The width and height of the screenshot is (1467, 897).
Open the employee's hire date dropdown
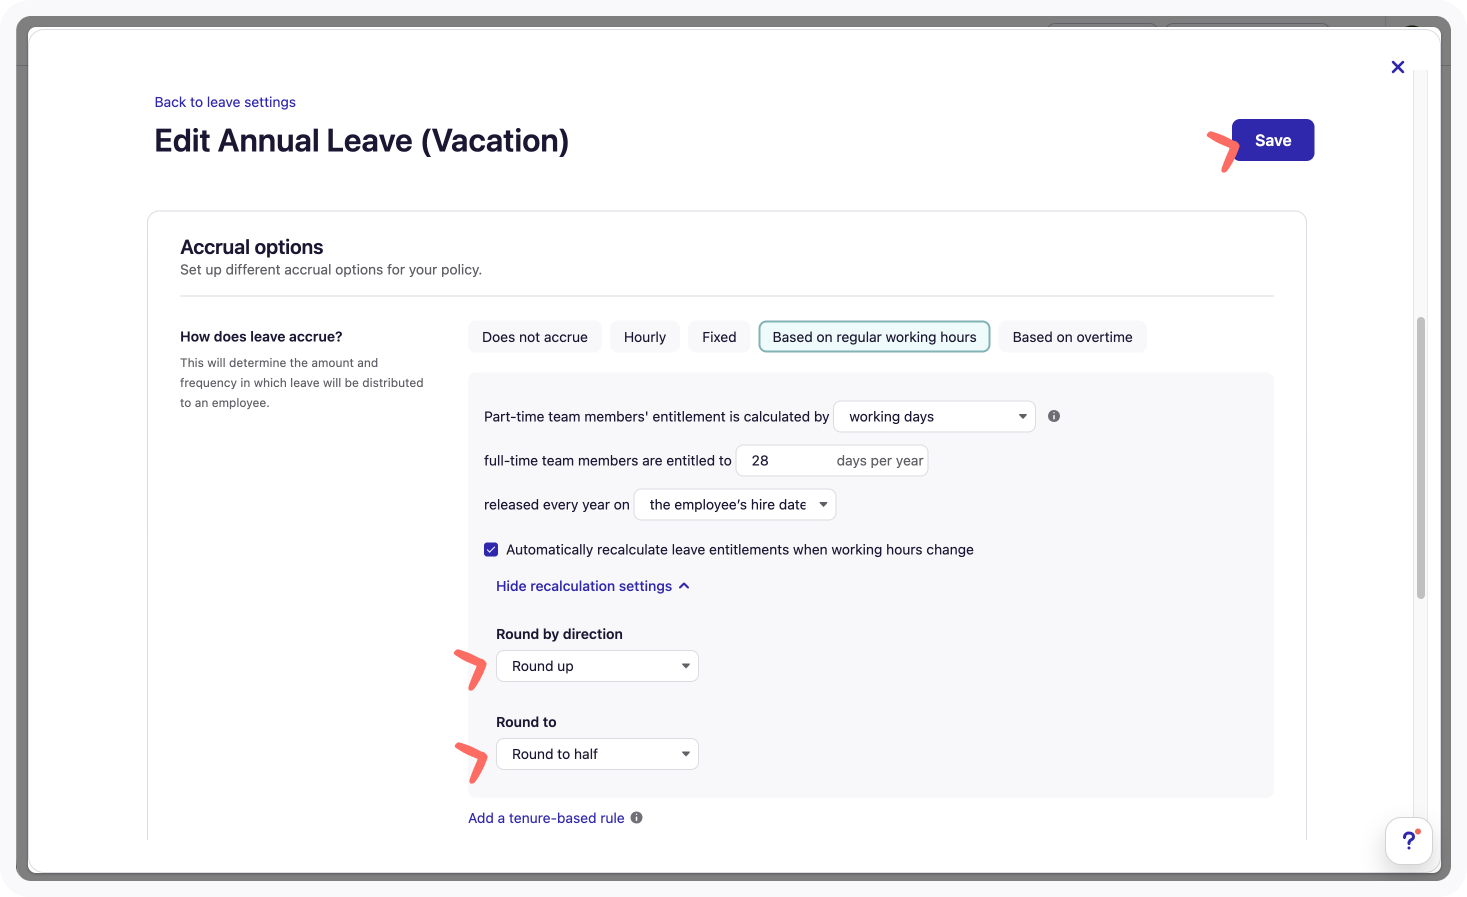735,505
